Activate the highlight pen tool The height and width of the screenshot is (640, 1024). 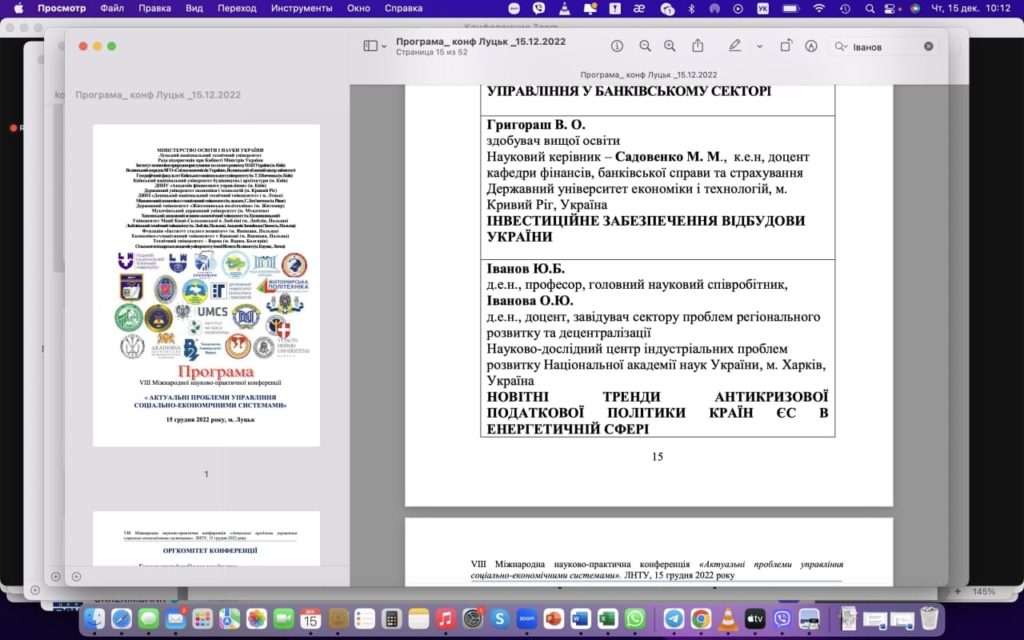(x=735, y=46)
